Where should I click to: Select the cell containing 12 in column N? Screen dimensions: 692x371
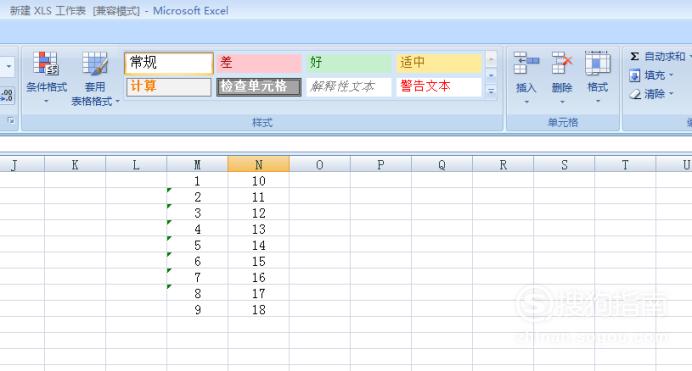click(x=259, y=213)
